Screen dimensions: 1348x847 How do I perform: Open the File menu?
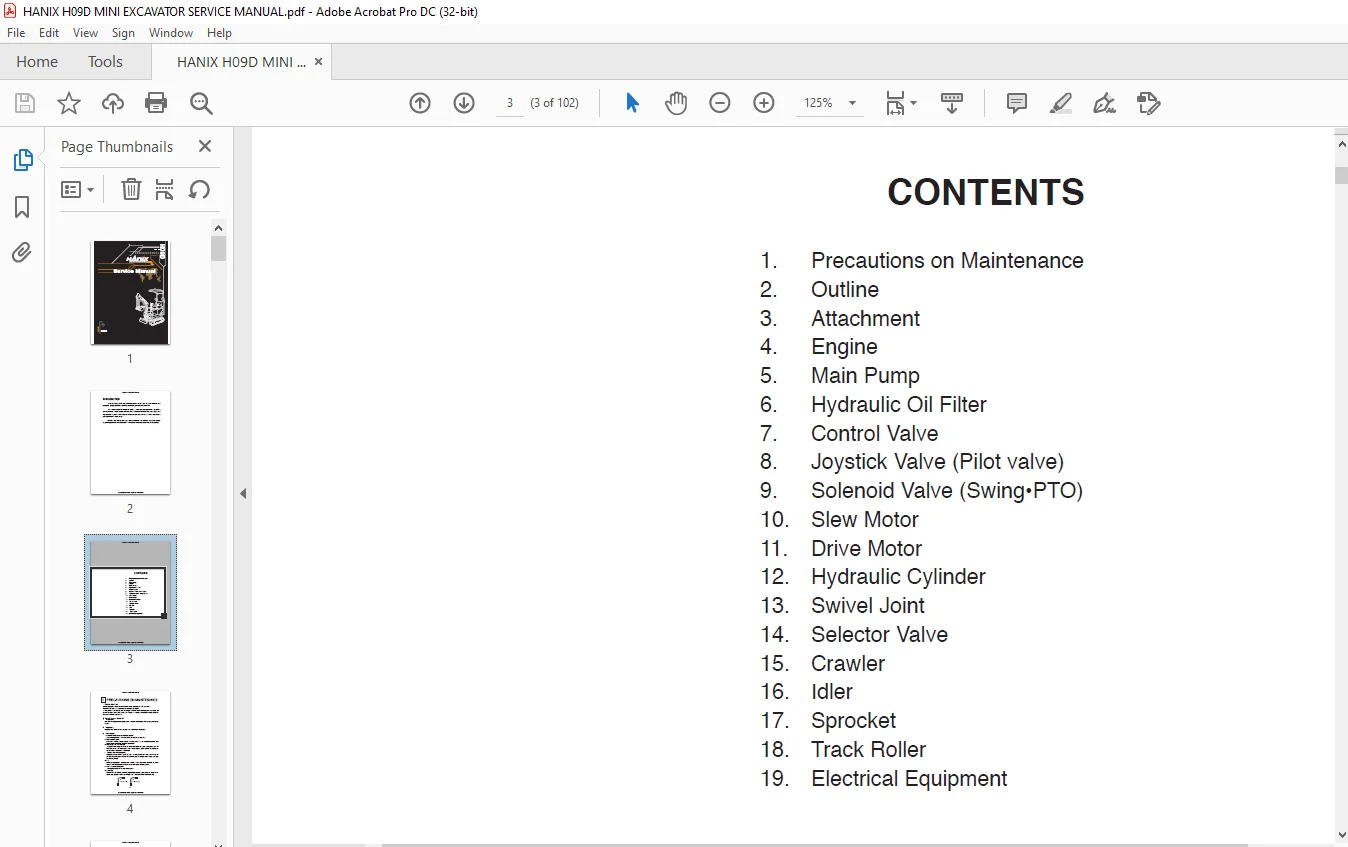[16, 33]
